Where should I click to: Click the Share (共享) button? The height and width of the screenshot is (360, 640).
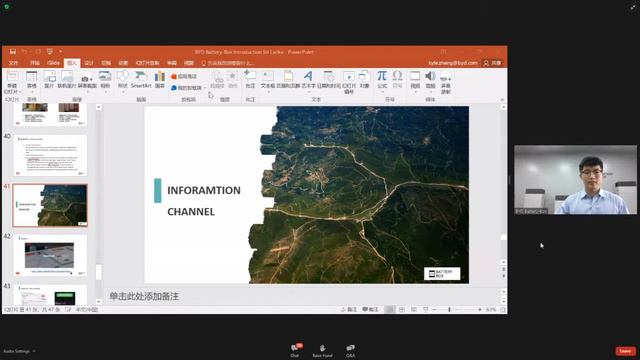[x=492, y=63]
